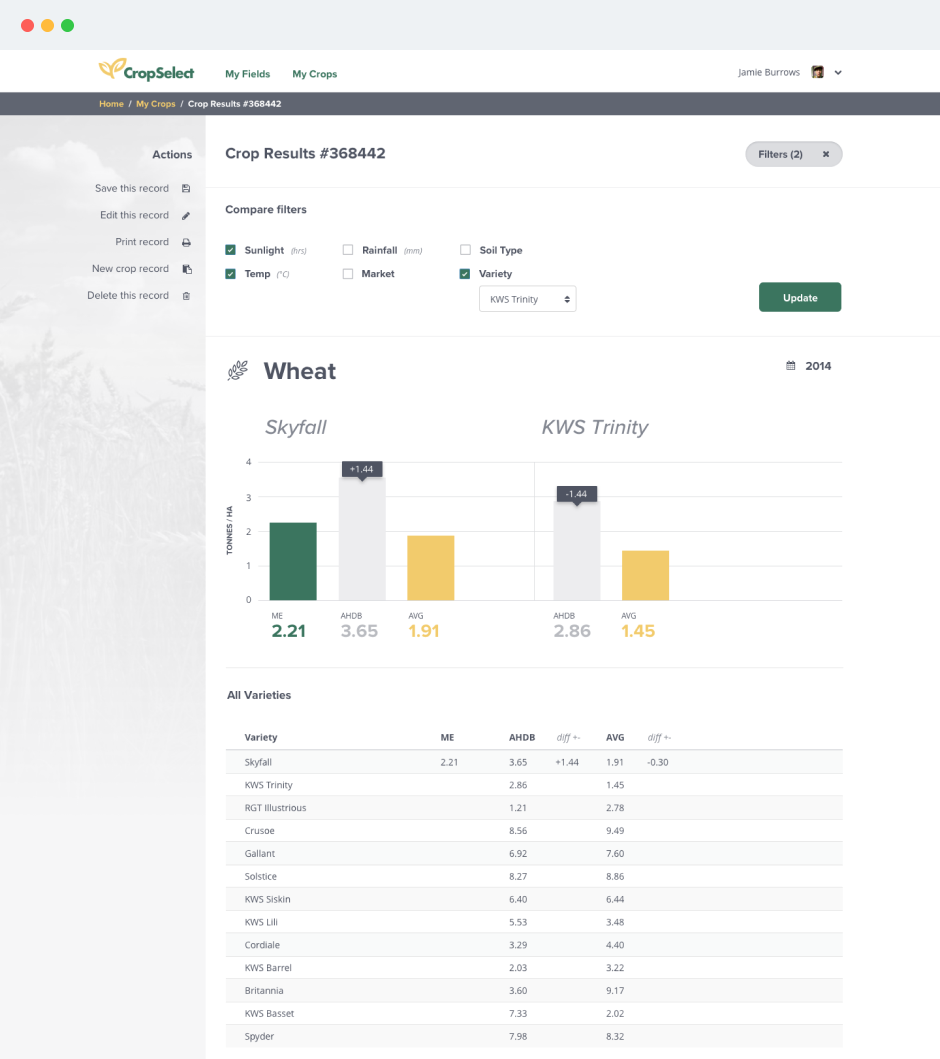Select the Cordiale row
940x1059 pixels.
pos(534,945)
